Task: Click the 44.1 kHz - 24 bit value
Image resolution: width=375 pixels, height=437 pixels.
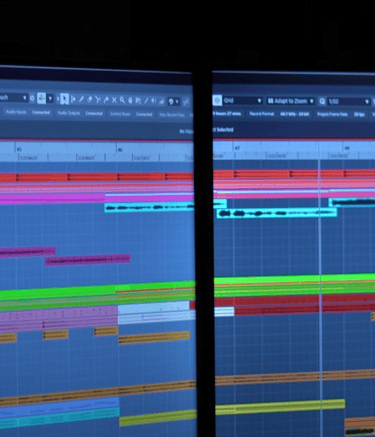Action: click(x=295, y=114)
